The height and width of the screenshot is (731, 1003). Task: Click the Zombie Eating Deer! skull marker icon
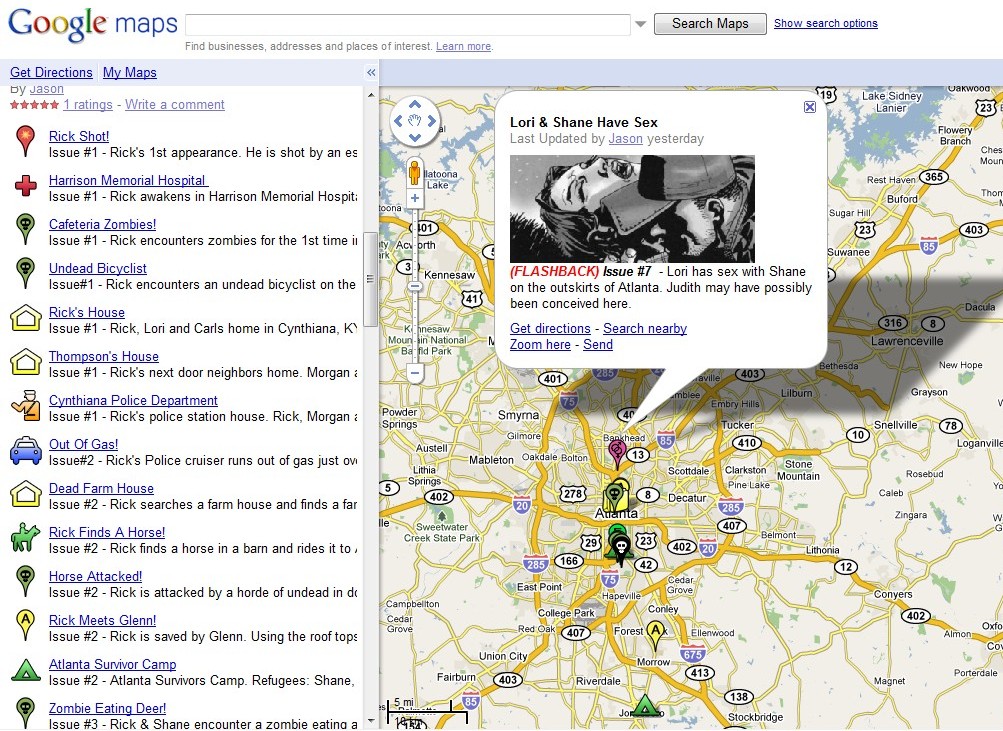[25, 713]
